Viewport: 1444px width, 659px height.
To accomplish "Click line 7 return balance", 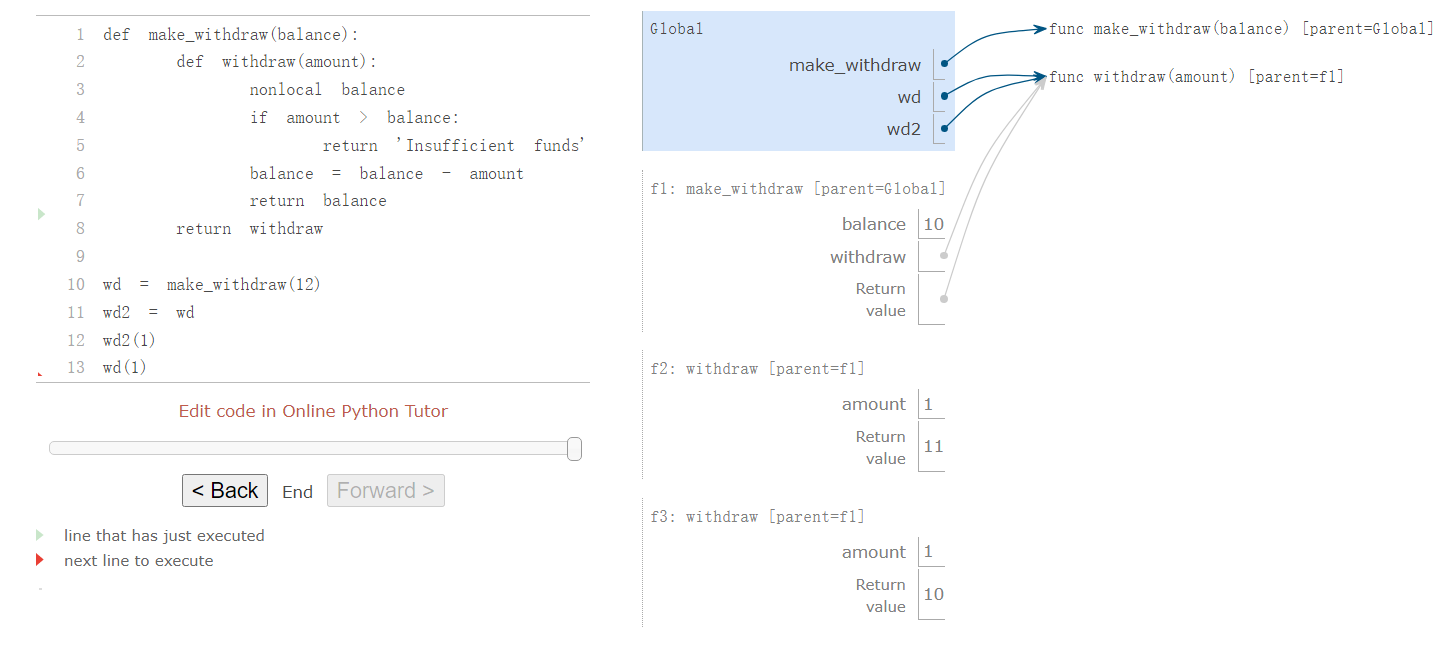I will [x=318, y=201].
